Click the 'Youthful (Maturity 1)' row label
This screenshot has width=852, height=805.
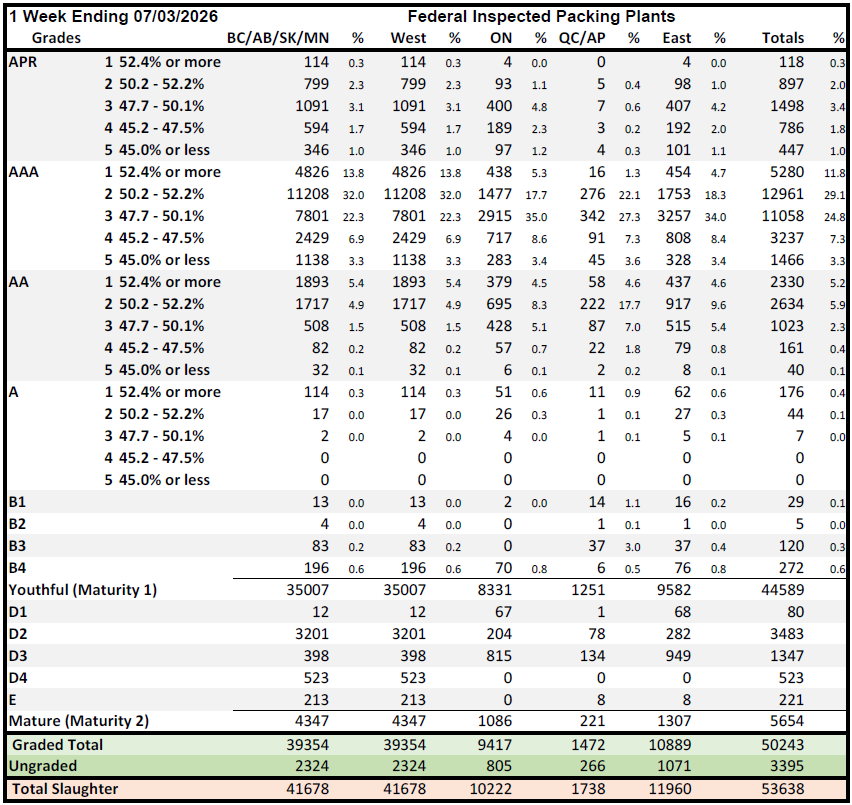point(82,590)
